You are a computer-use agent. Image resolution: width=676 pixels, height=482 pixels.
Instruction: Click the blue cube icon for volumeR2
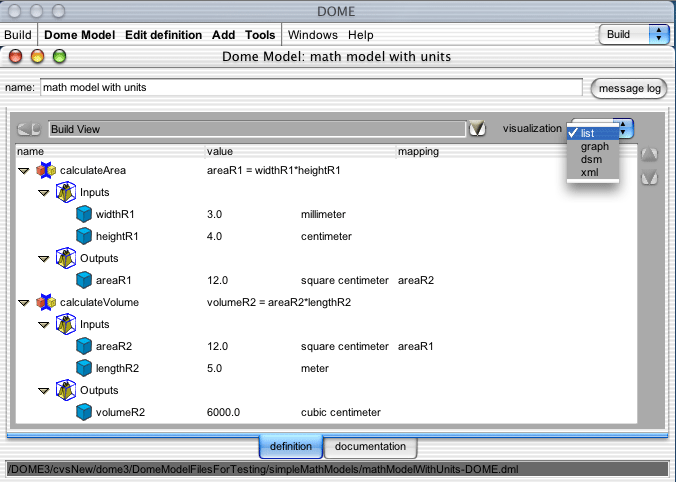pyautogui.click(x=84, y=412)
